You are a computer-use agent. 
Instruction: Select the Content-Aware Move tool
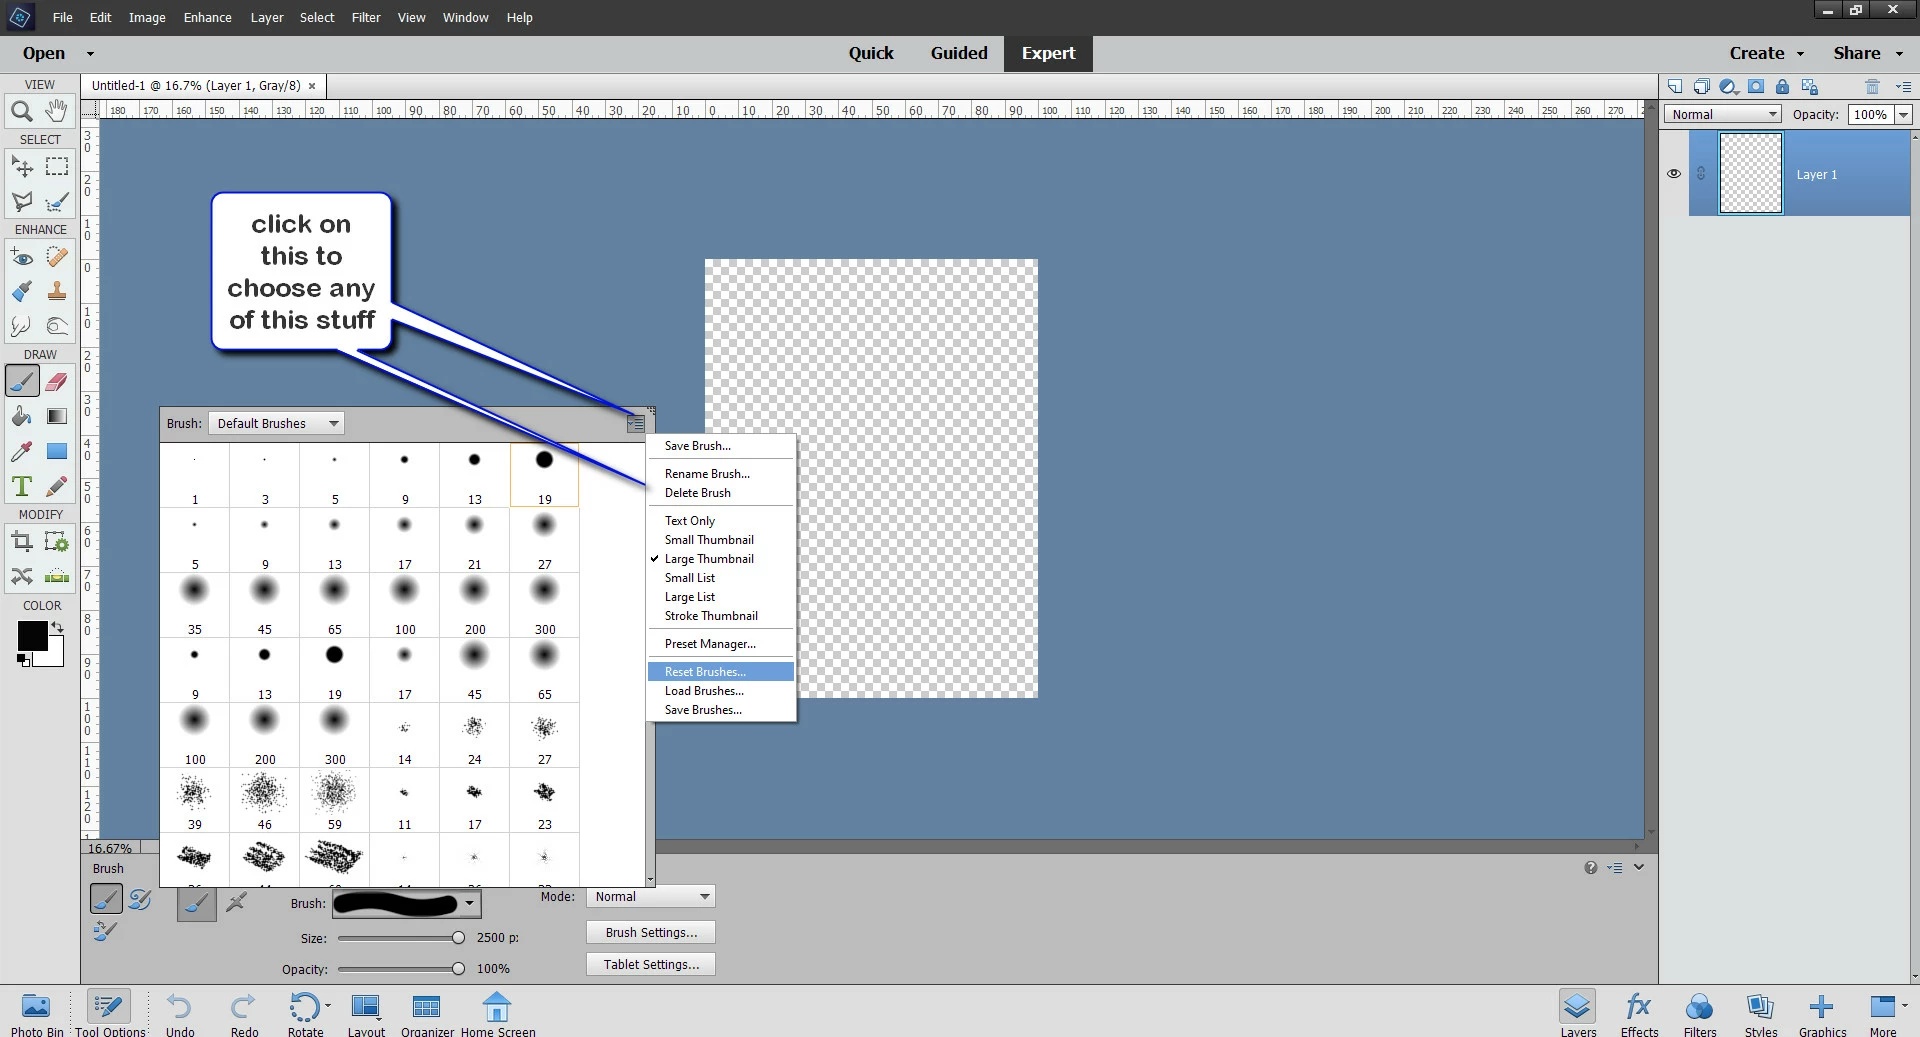coord(21,576)
